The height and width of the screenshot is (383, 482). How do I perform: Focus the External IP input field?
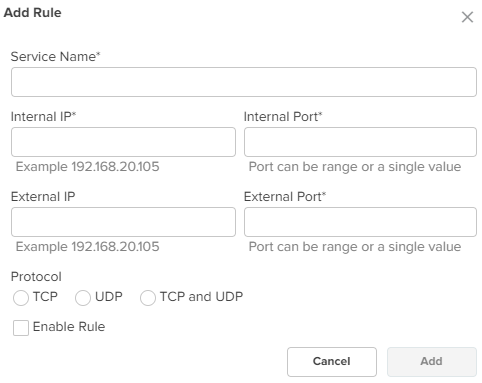click(123, 222)
